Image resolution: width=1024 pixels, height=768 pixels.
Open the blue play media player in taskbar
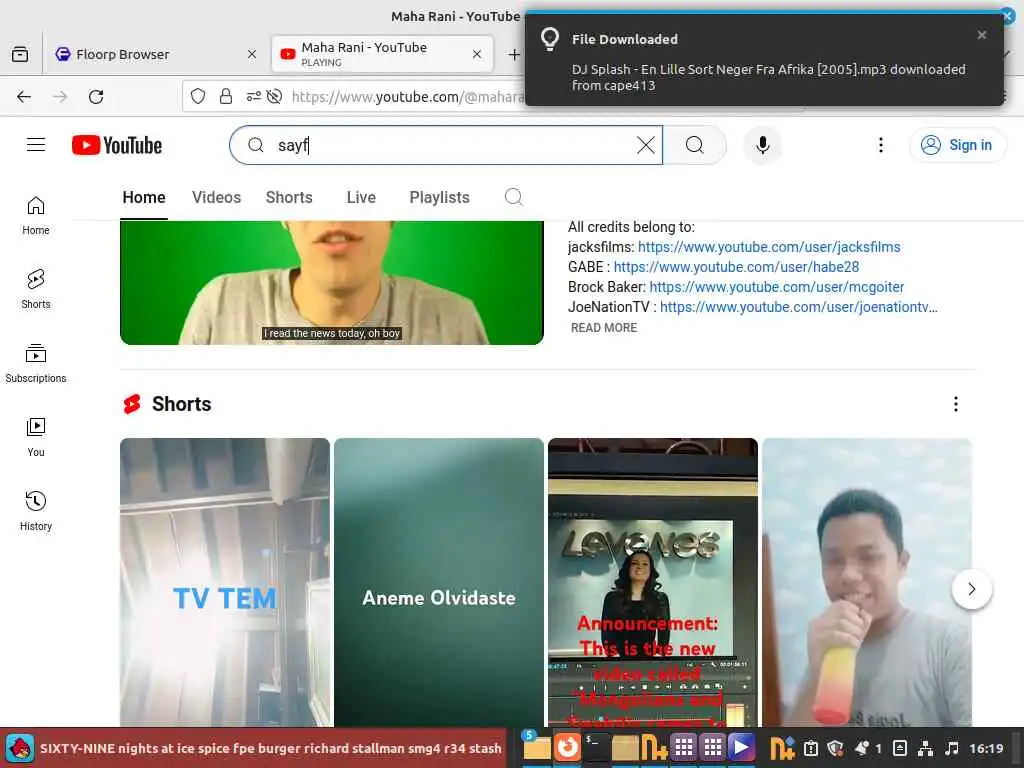point(741,746)
